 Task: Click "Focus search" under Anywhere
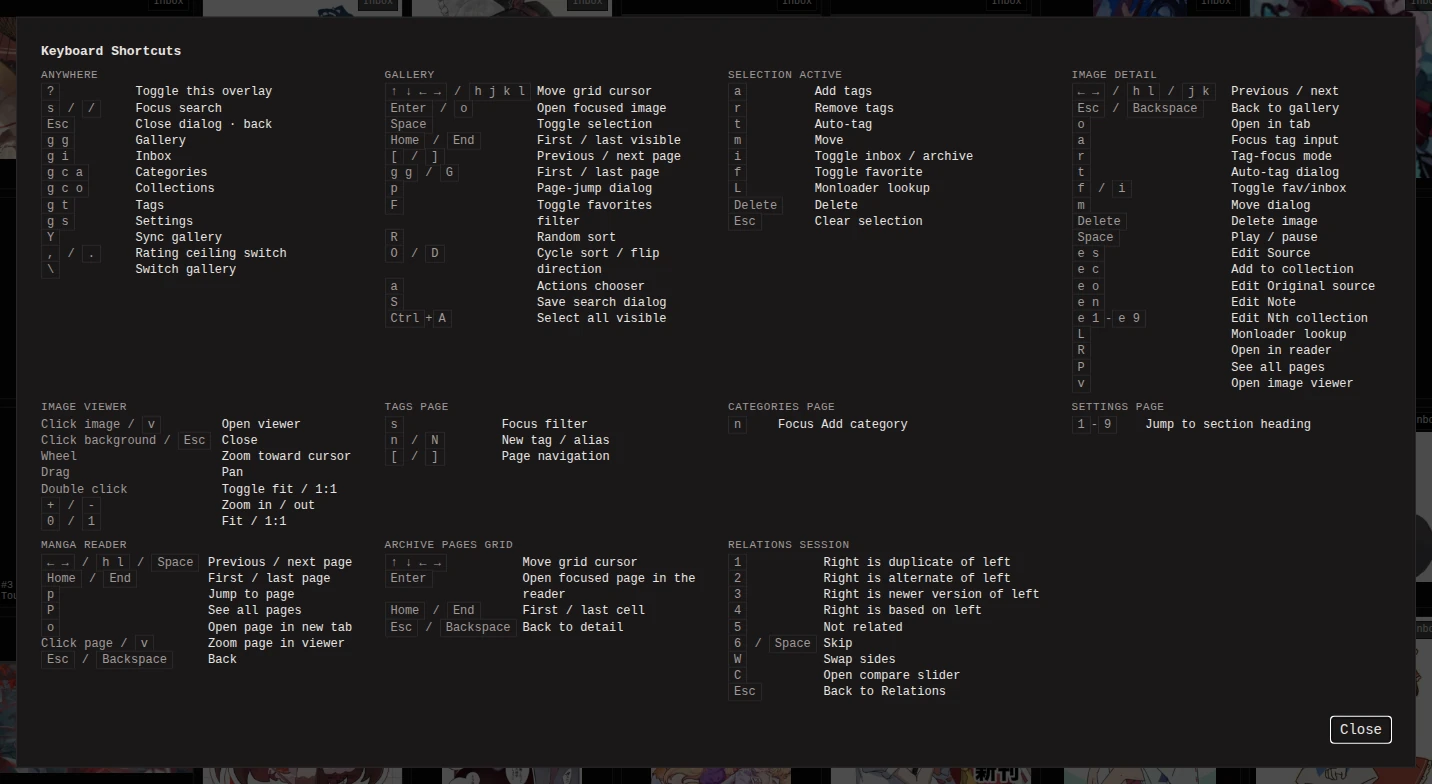pos(179,108)
